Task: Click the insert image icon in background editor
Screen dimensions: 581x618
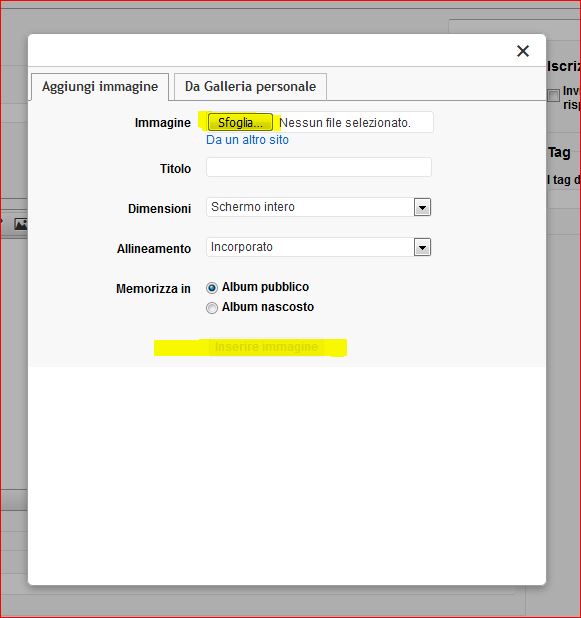Action: [20, 224]
